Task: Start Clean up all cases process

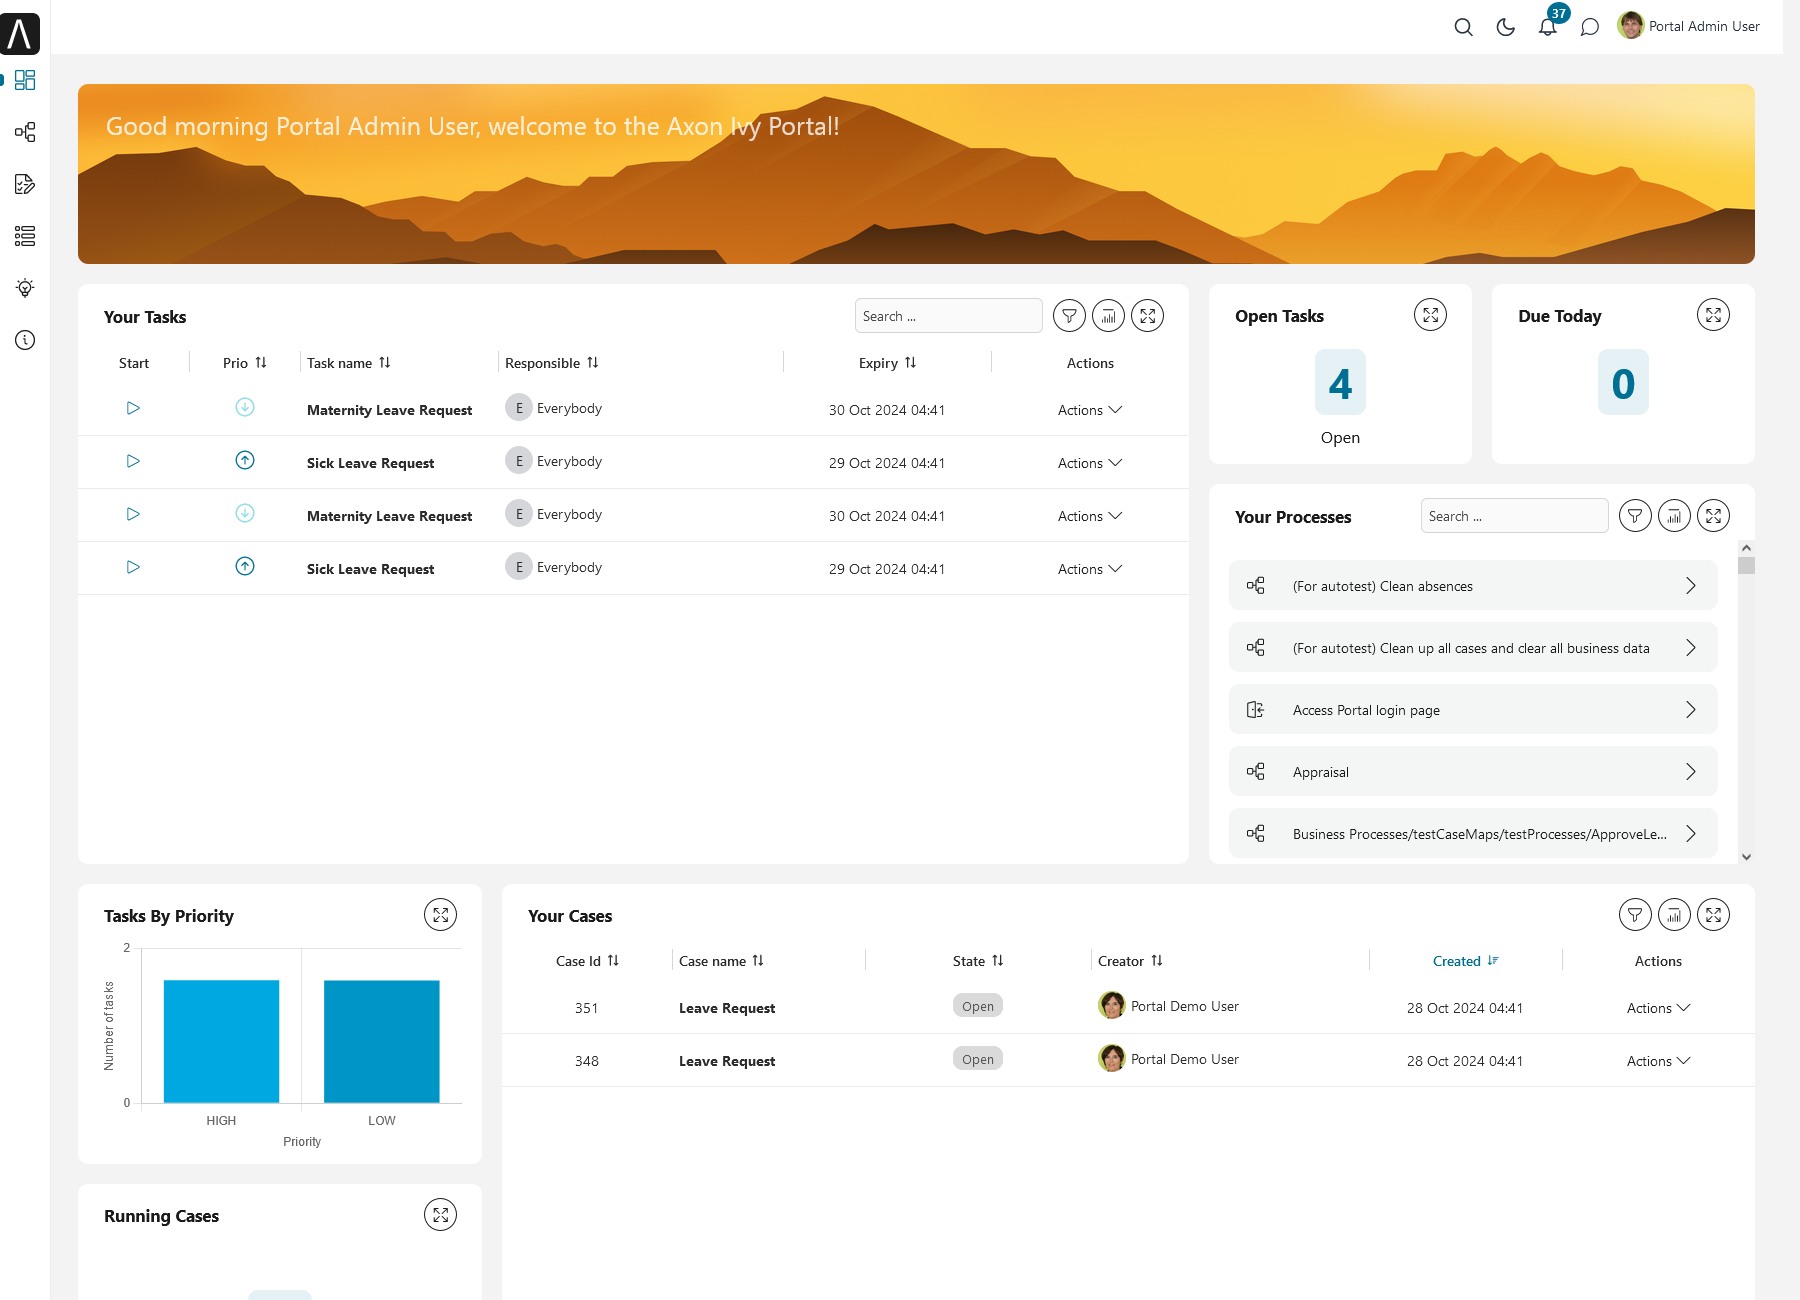Action: click(1473, 648)
